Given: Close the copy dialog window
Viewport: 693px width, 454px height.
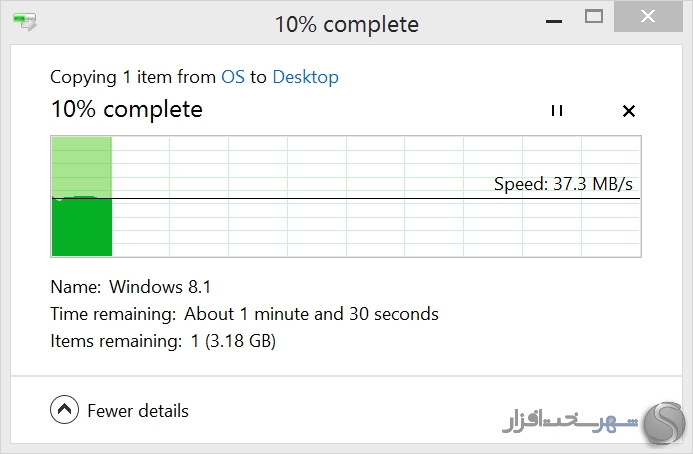Looking at the screenshot, I should 648,16.
